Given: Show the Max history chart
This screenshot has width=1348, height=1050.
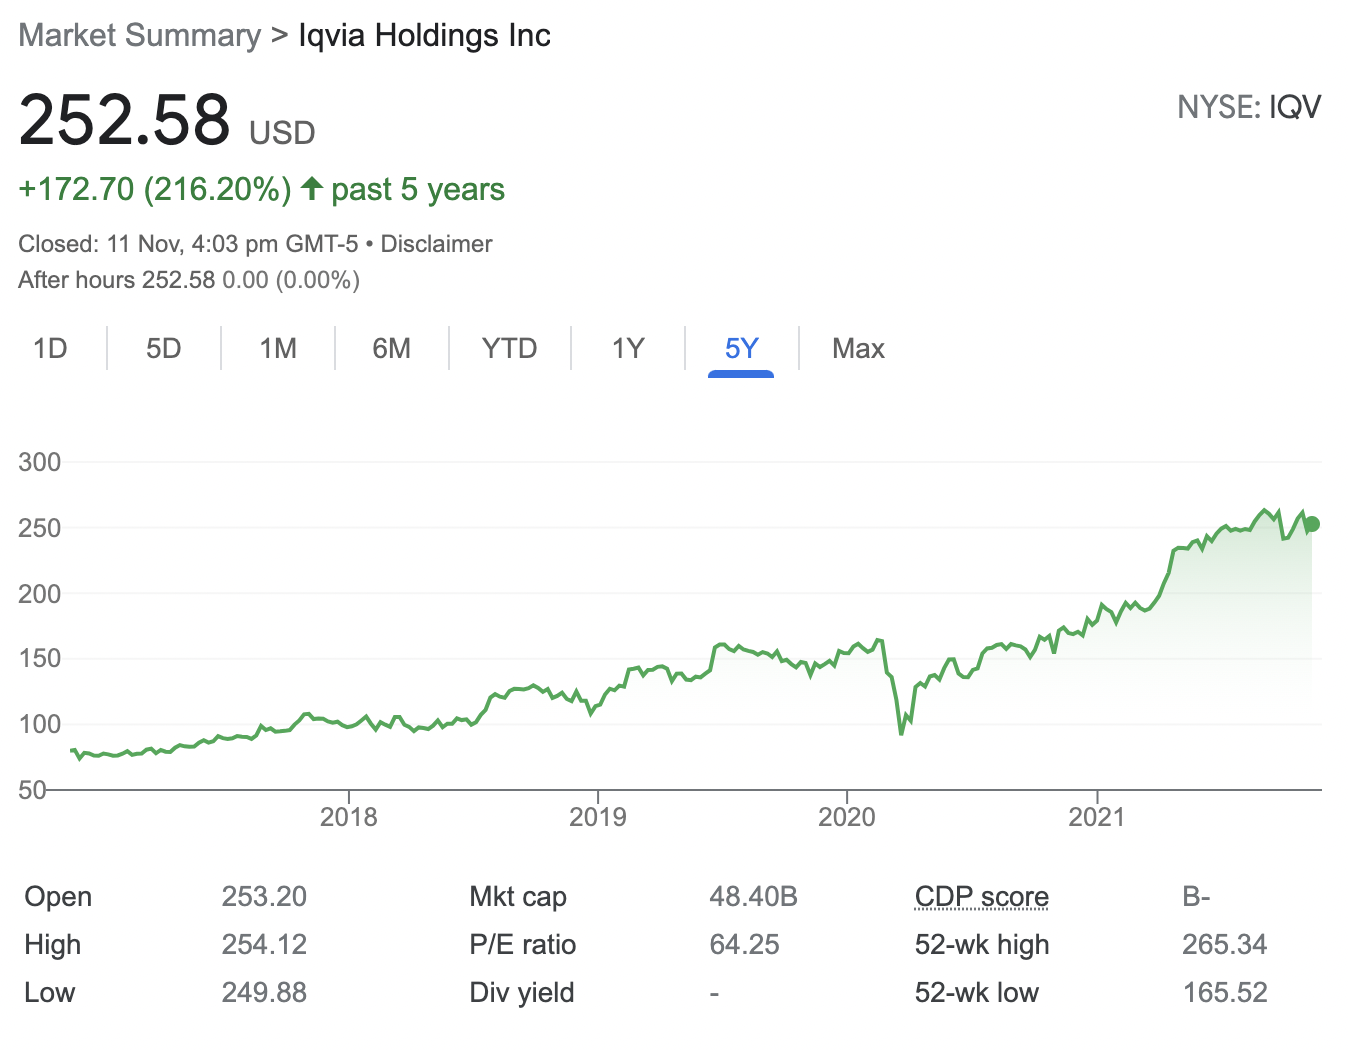Looking at the screenshot, I should [858, 348].
